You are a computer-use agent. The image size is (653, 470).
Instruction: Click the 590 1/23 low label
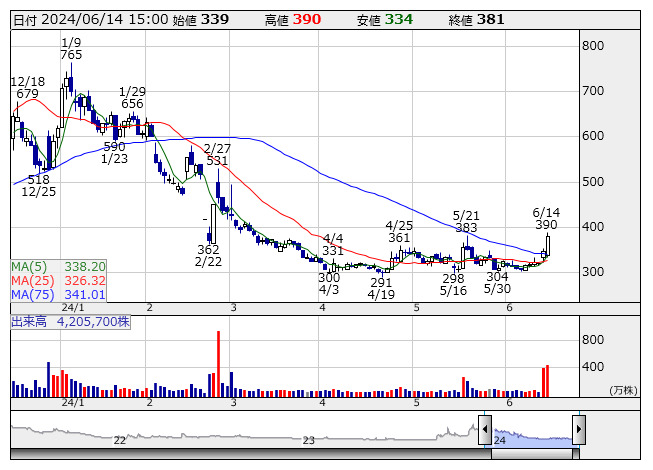pos(114,153)
